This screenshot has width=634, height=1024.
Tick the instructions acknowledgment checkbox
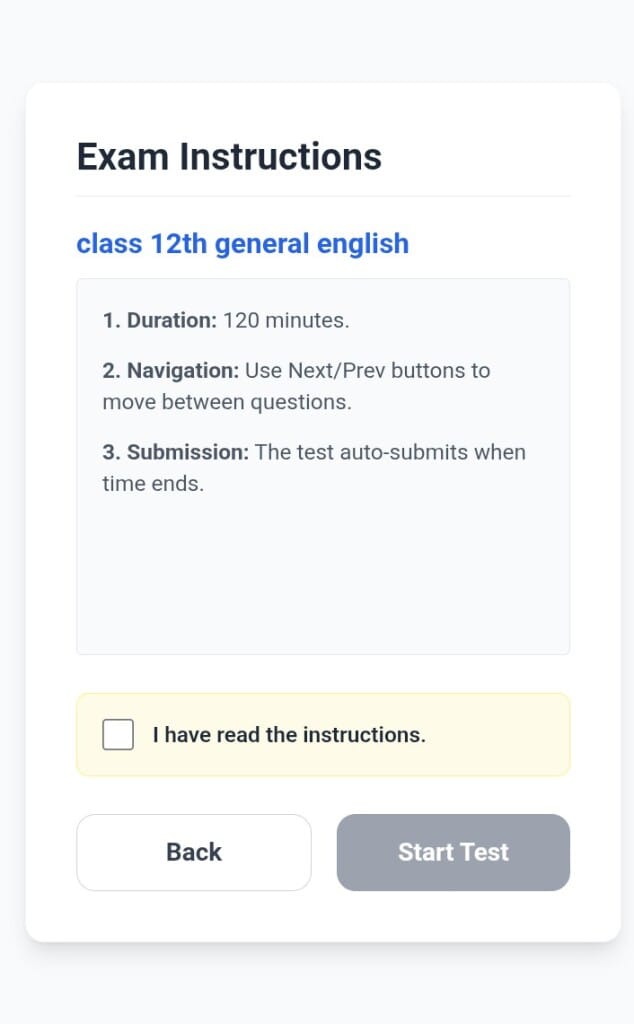[118, 735]
